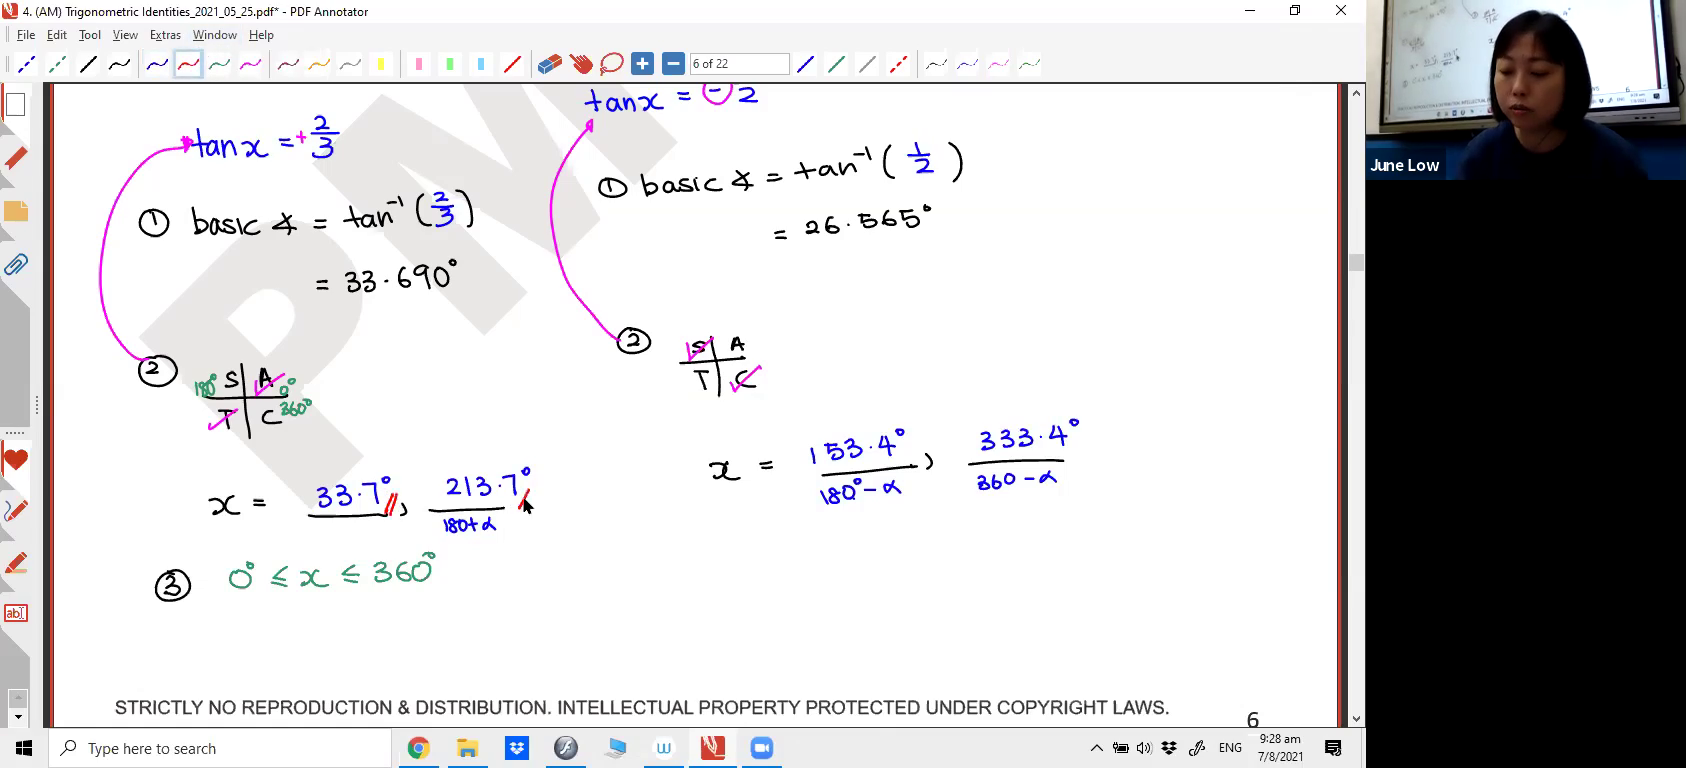Select the thin green freehand pen
This screenshot has width=1686, height=768.
click(x=1029, y=64)
